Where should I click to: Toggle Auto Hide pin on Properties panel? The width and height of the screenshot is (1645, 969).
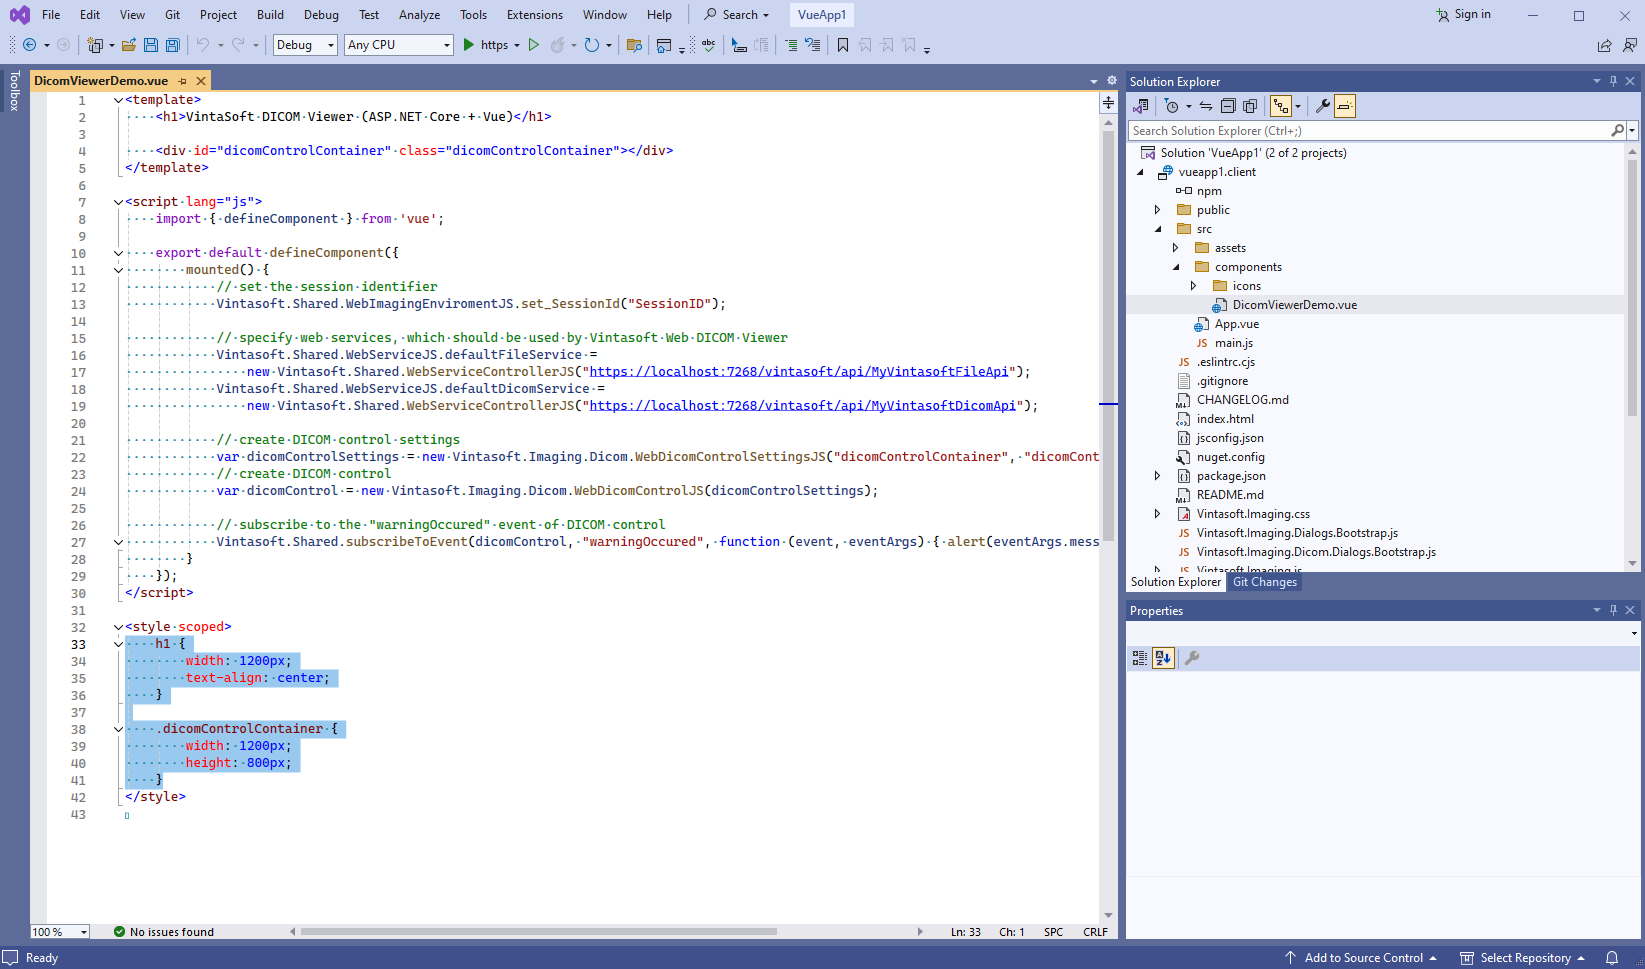pos(1613,610)
